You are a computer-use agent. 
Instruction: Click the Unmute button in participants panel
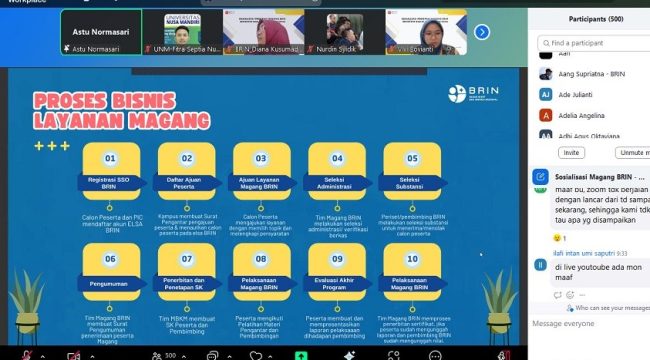click(x=633, y=153)
